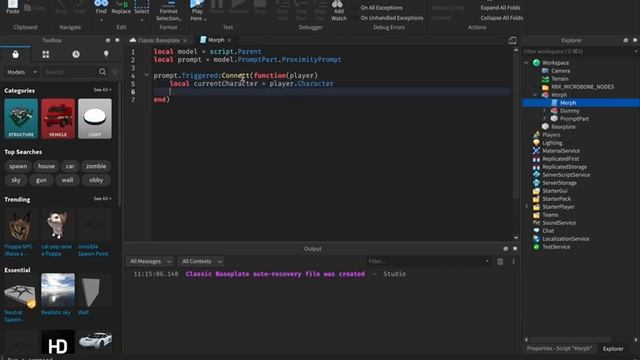Click the Toolbox search filter options icon

tap(115, 72)
